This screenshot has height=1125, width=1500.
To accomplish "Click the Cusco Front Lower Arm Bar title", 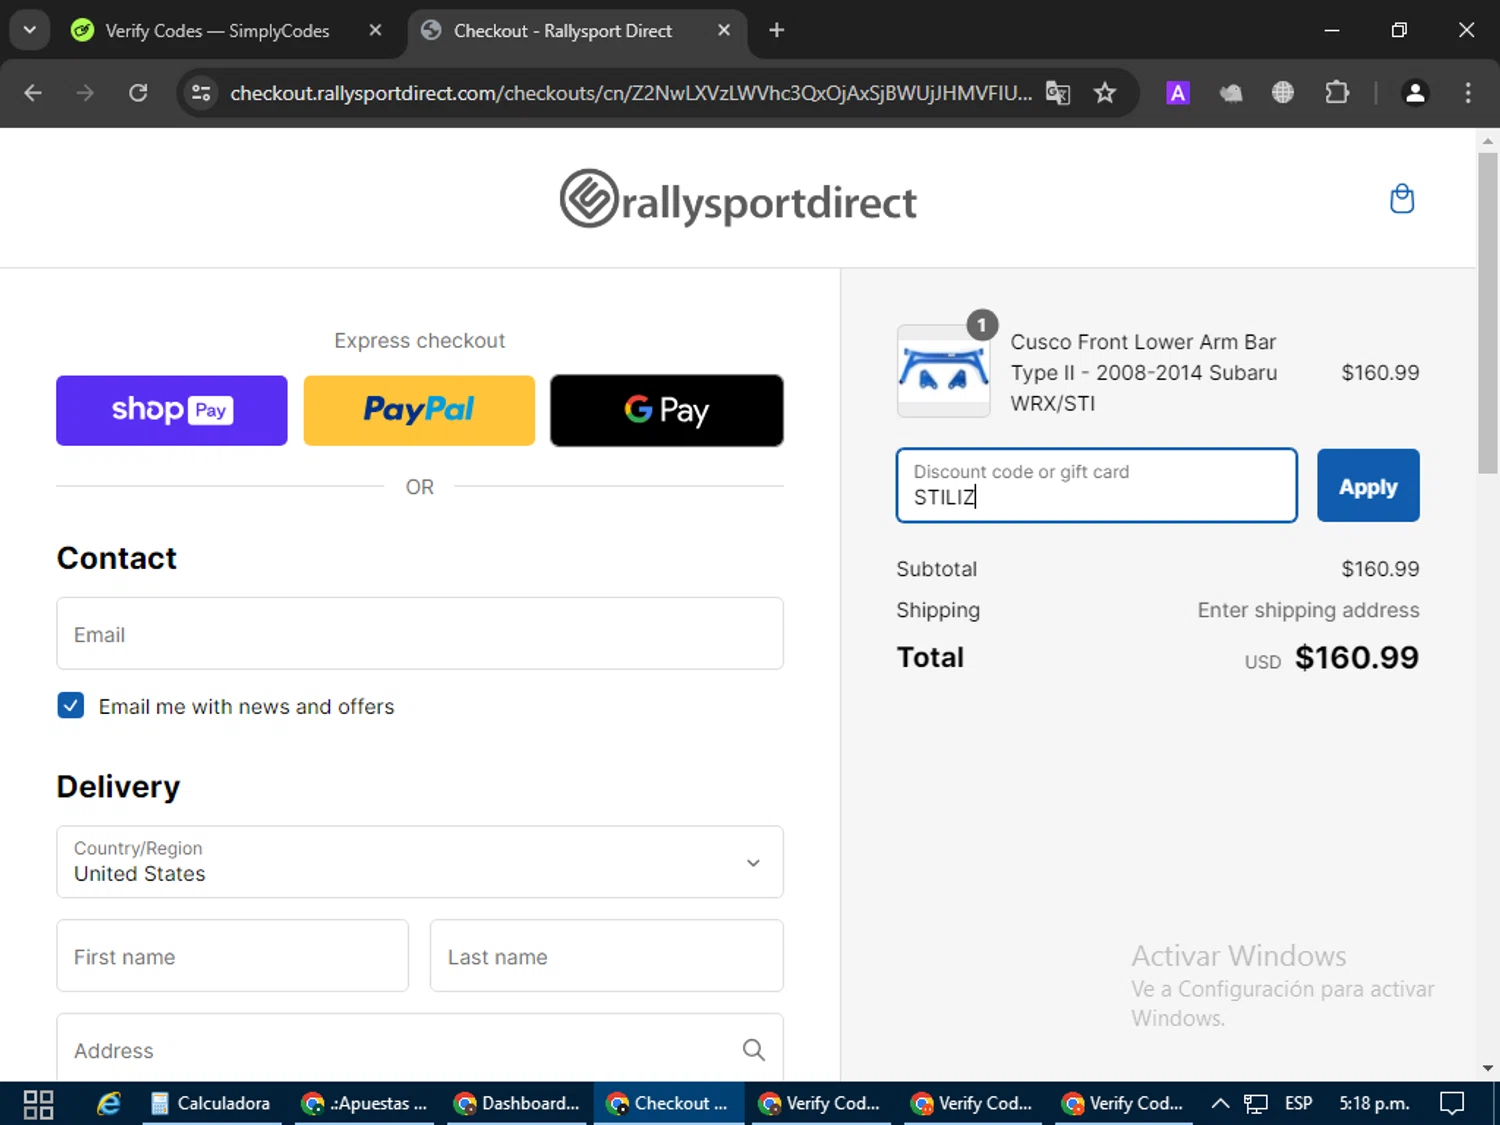I will (1143, 372).
